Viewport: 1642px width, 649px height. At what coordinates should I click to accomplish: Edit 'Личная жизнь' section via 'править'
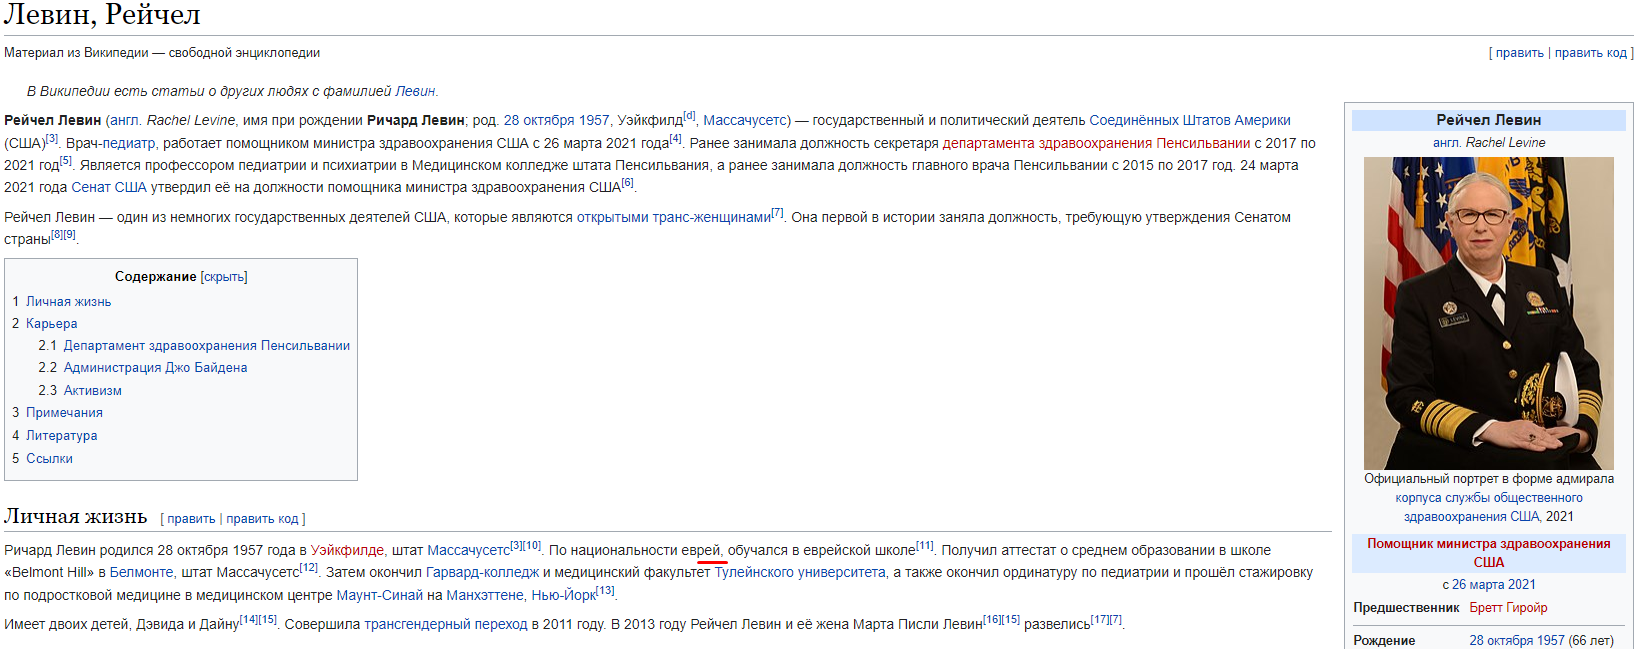coord(191,519)
